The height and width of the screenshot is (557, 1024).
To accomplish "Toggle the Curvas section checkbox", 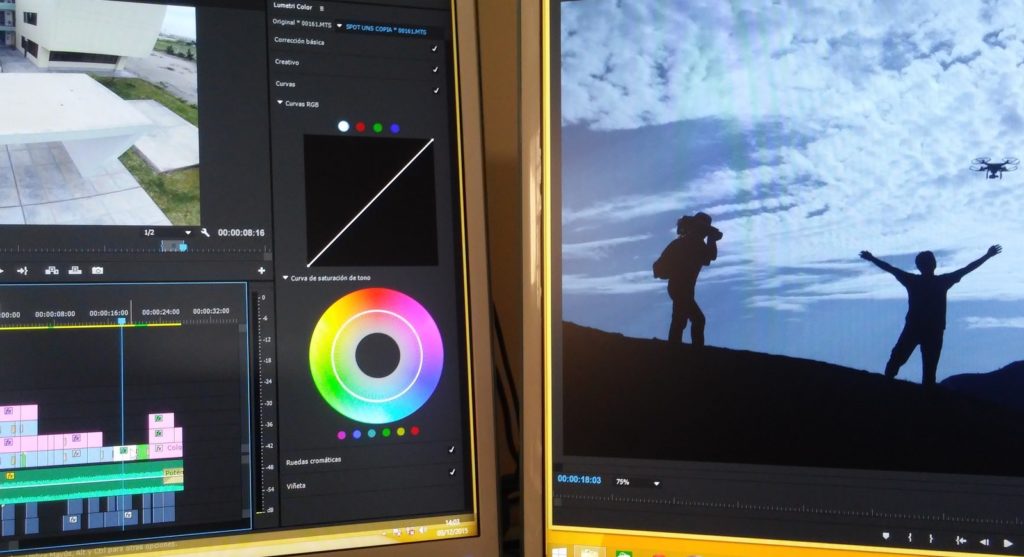I will [437, 90].
